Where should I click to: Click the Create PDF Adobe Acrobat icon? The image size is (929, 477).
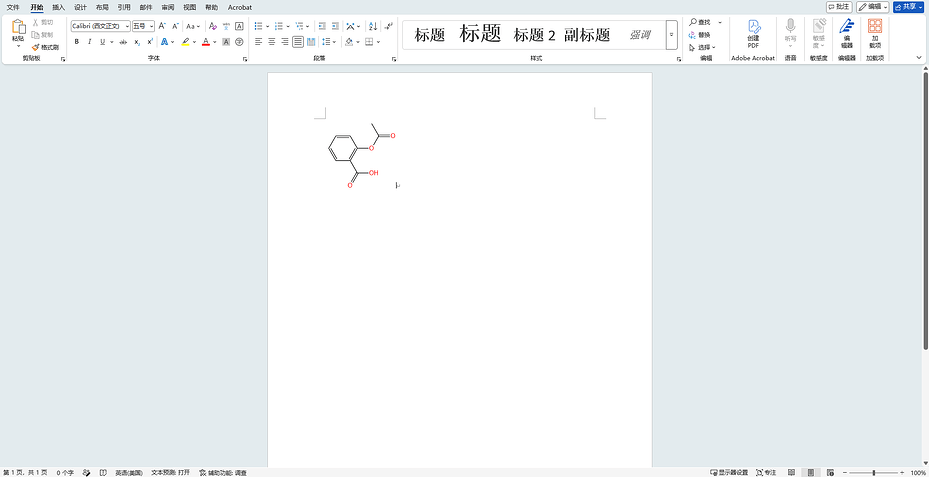(x=753, y=34)
